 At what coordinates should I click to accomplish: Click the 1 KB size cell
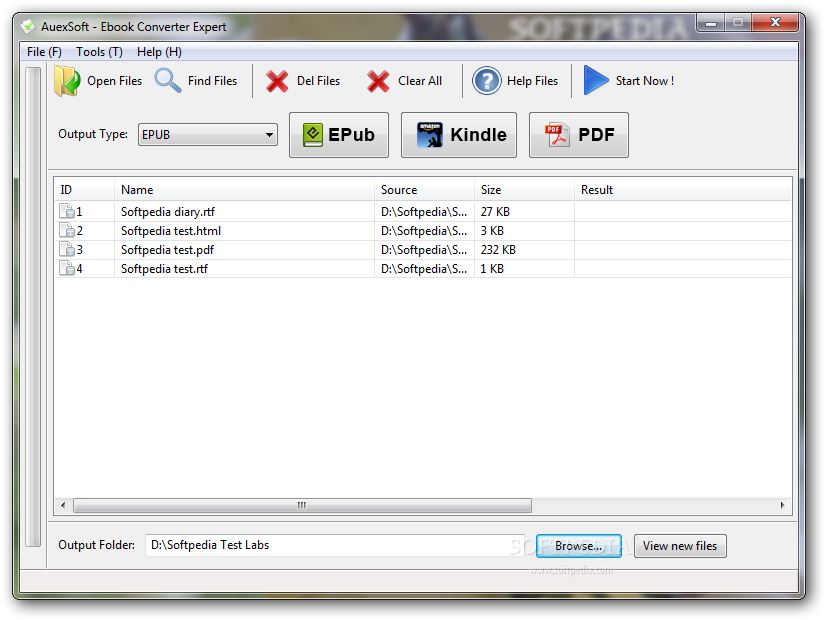pyautogui.click(x=492, y=269)
